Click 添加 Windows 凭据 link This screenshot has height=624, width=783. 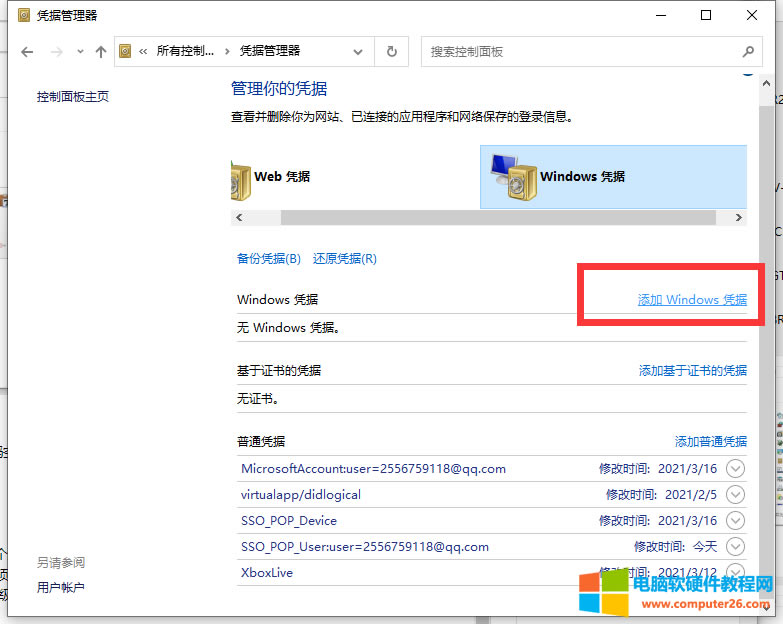click(692, 300)
